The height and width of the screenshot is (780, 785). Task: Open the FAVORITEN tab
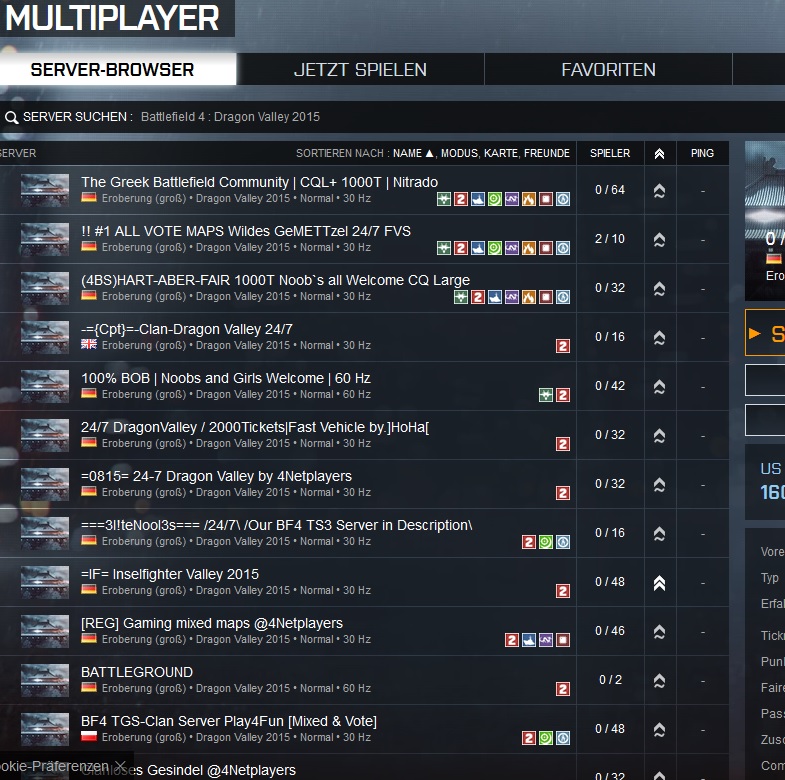click(608, 69)
